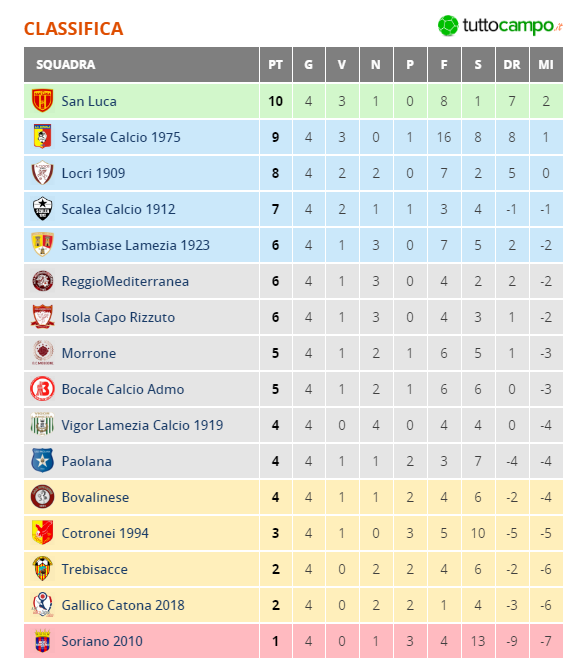Click the Paolana blue star crest
Screen dimensions: 583x662
point(43,461)
